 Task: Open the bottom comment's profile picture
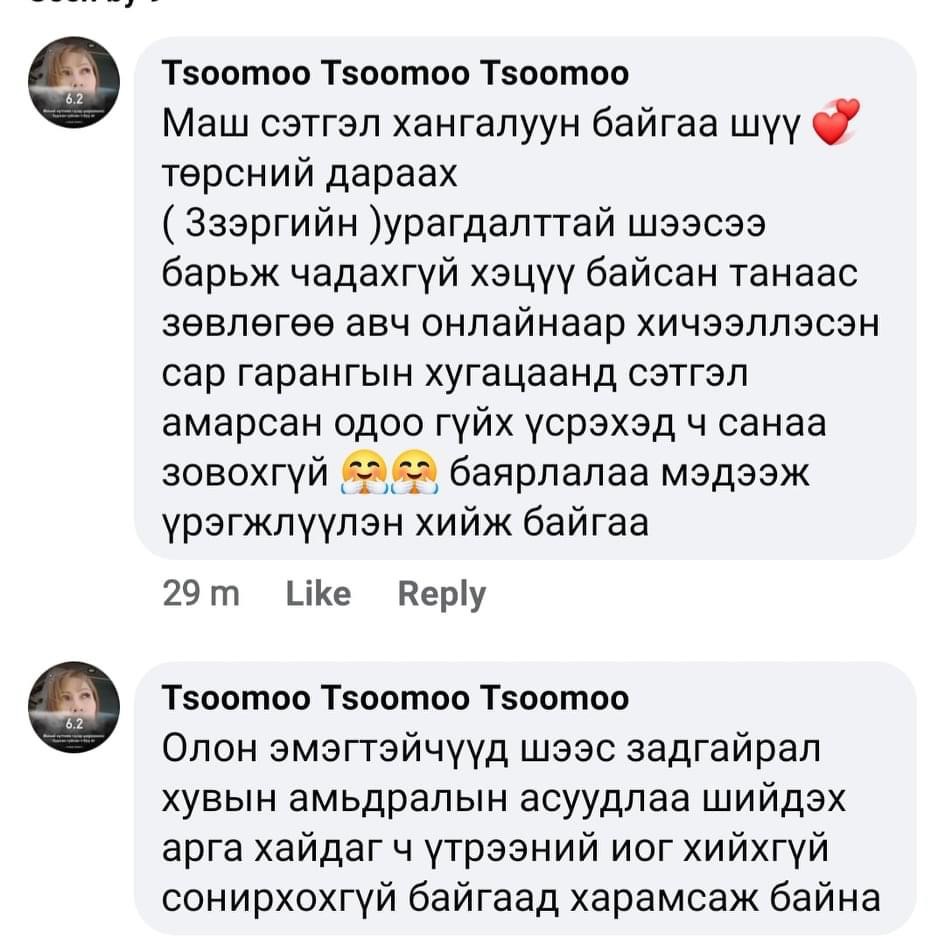74,708
